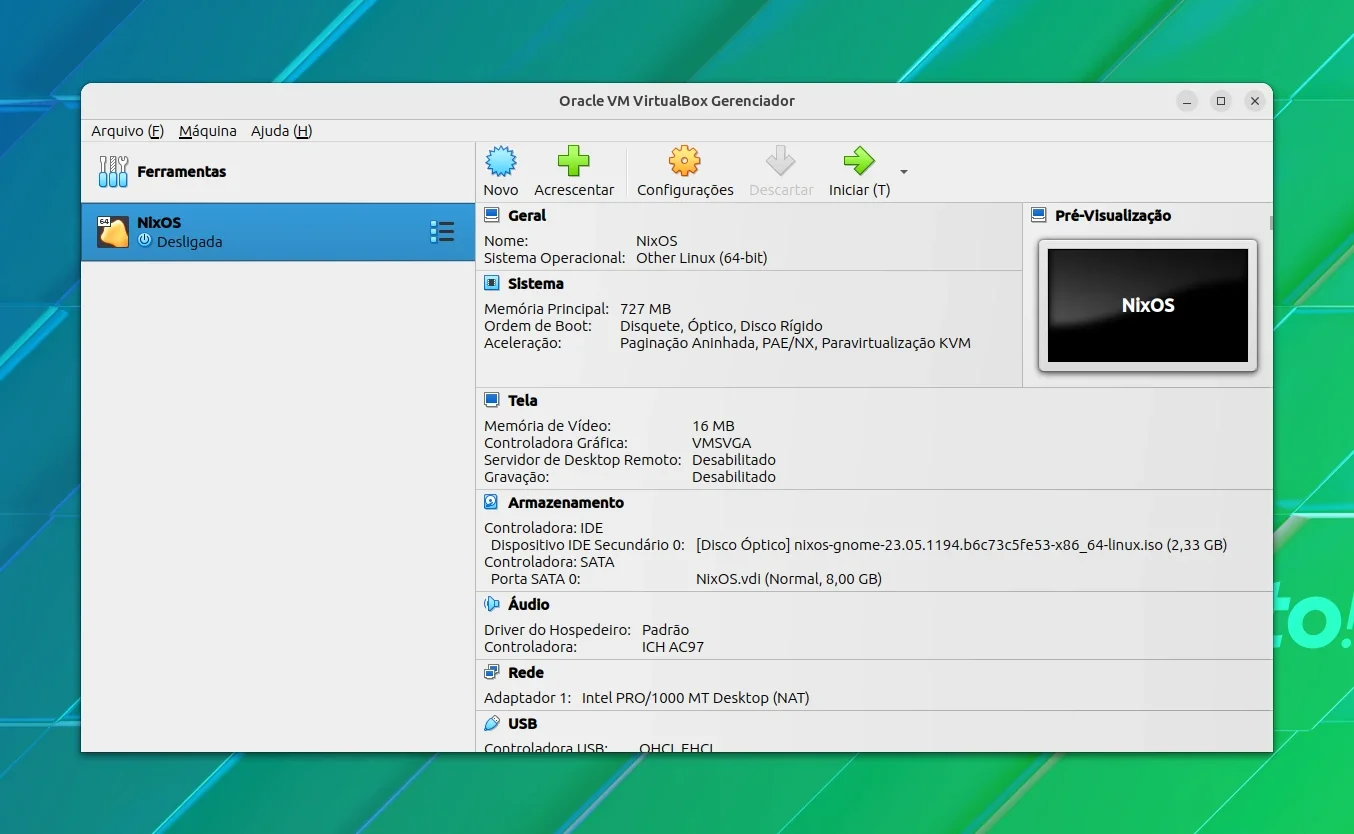1354x834 pixels.
Task: Click the Armazenamento section disk icon
Action: click(x=491, y=502)
